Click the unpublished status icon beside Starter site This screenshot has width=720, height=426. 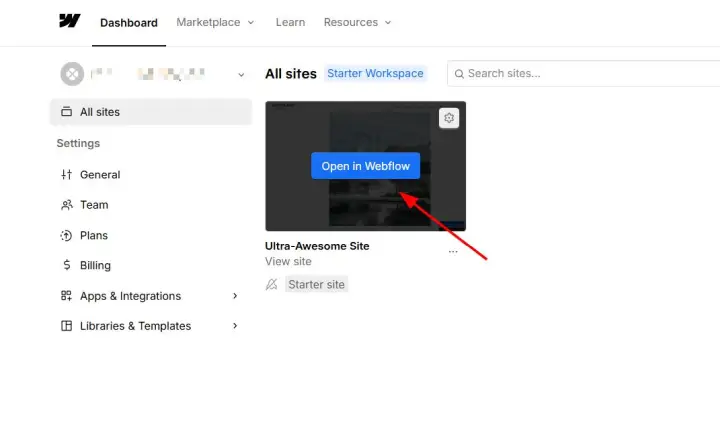tap(271, 284)
